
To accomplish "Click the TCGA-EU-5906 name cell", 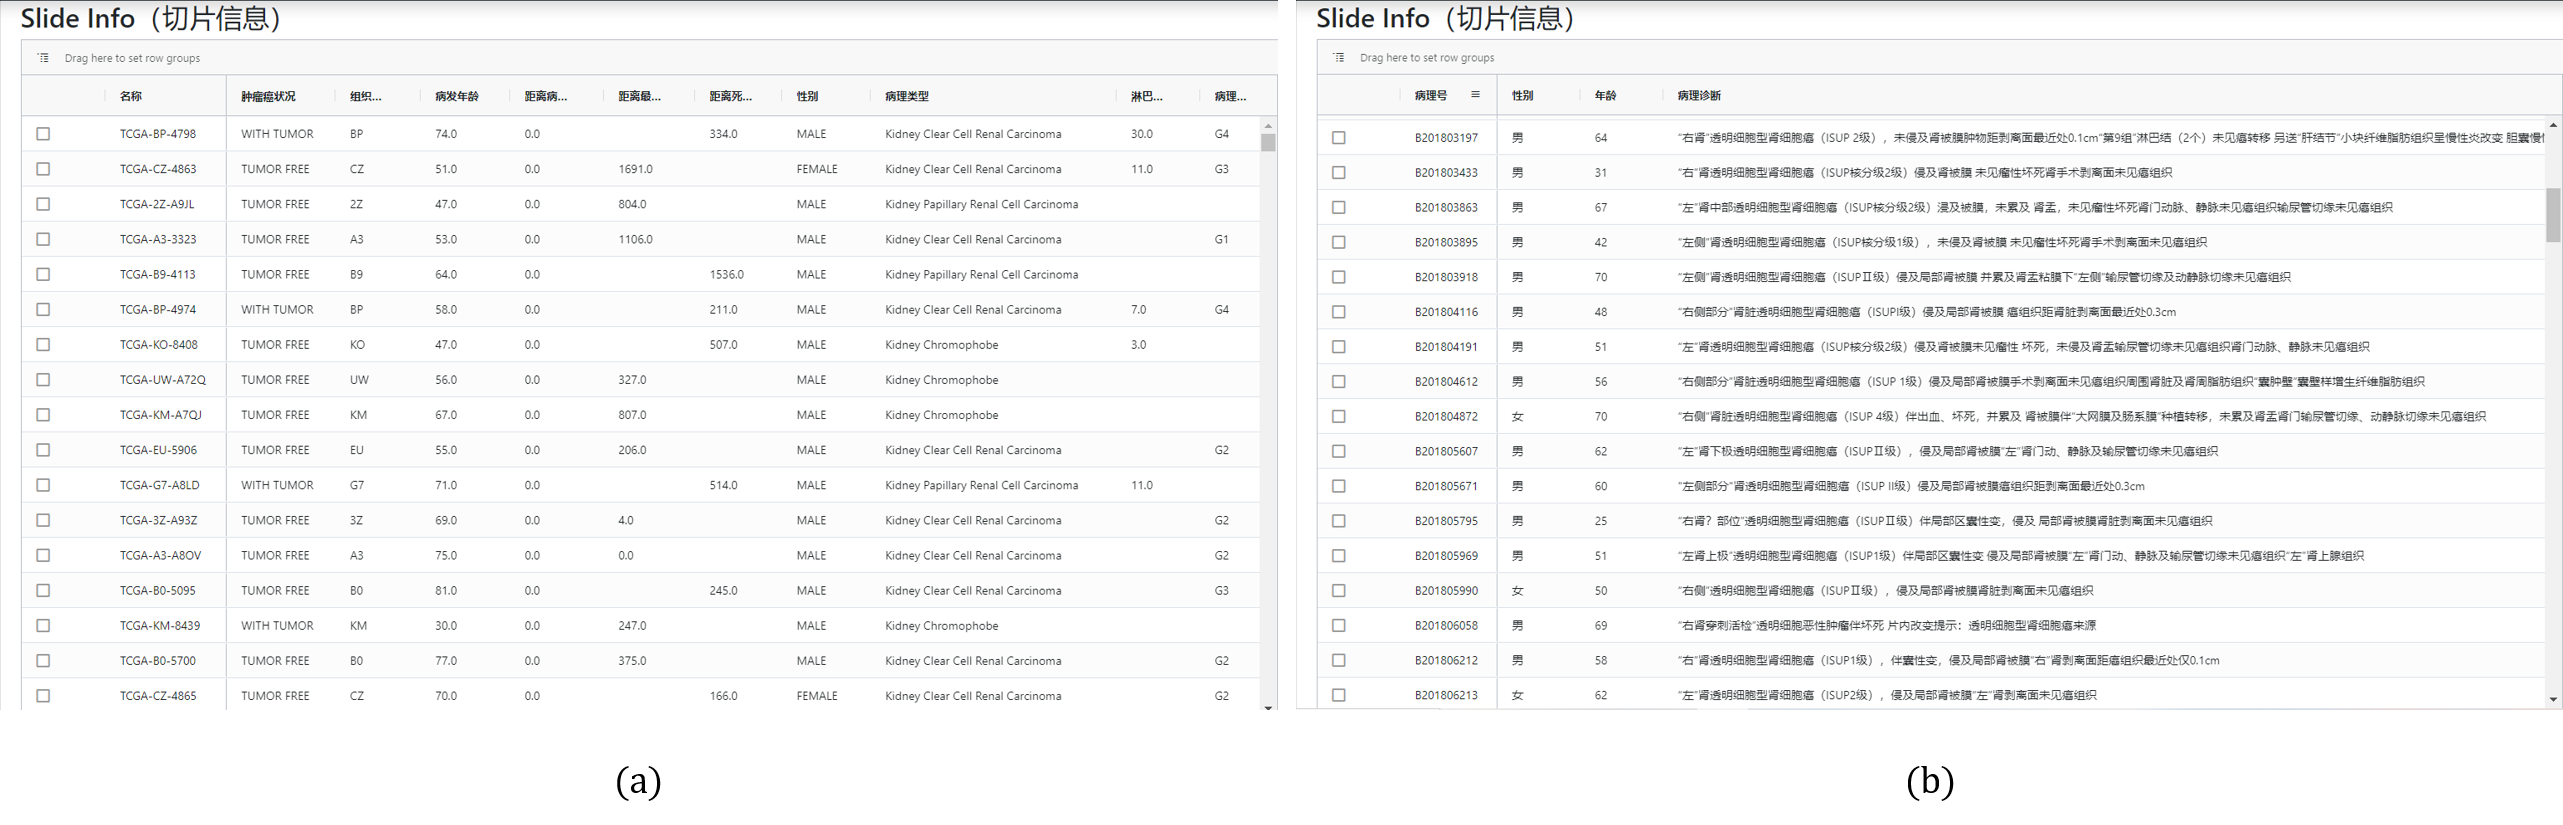I will pos(158,450).
